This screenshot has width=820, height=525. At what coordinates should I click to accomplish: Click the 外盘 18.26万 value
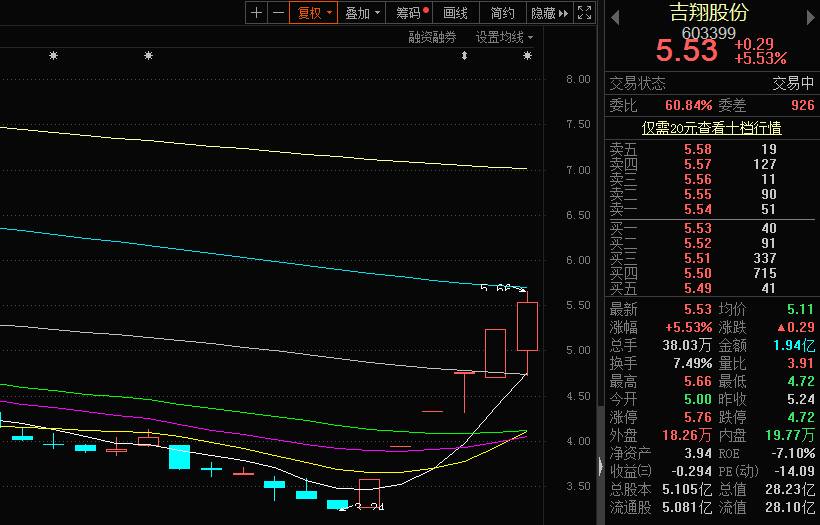[687, 435]
